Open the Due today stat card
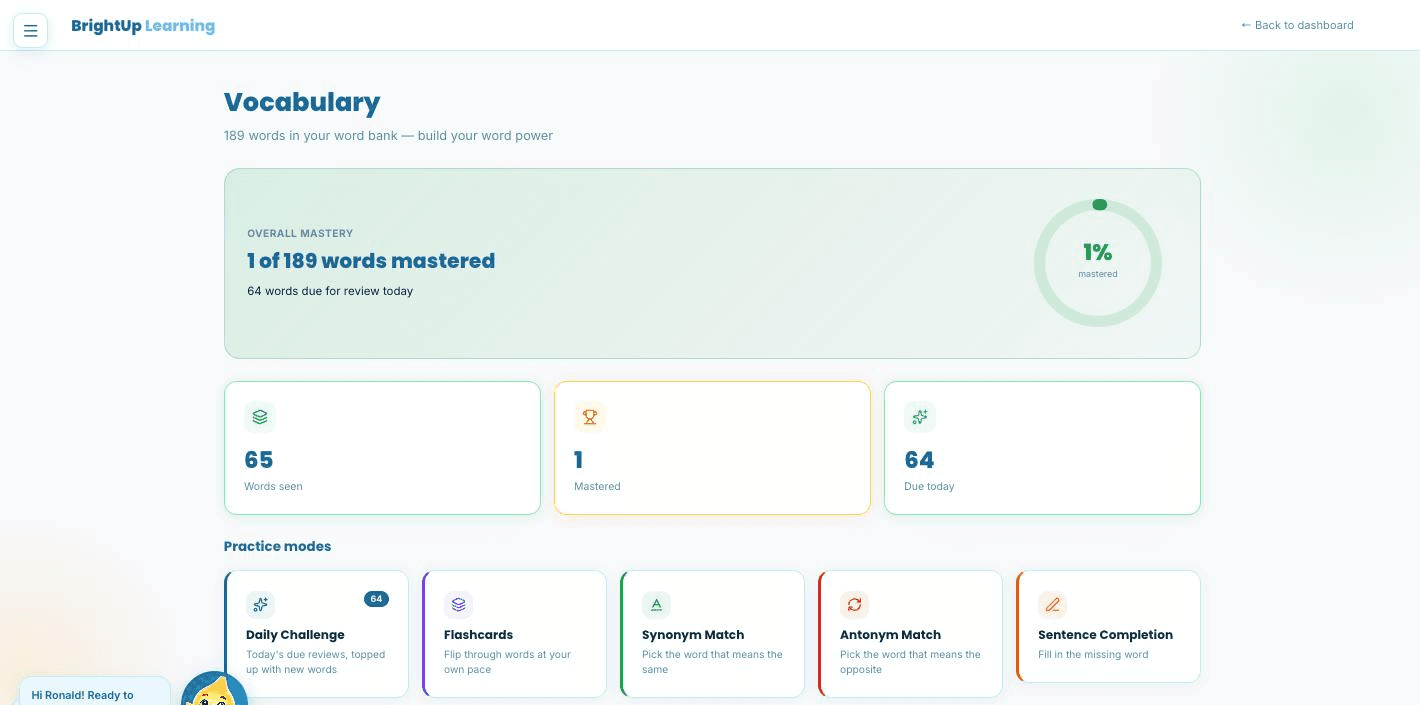The height and width of the screenshot is (705, 1420). click(x=1042, y=448)
